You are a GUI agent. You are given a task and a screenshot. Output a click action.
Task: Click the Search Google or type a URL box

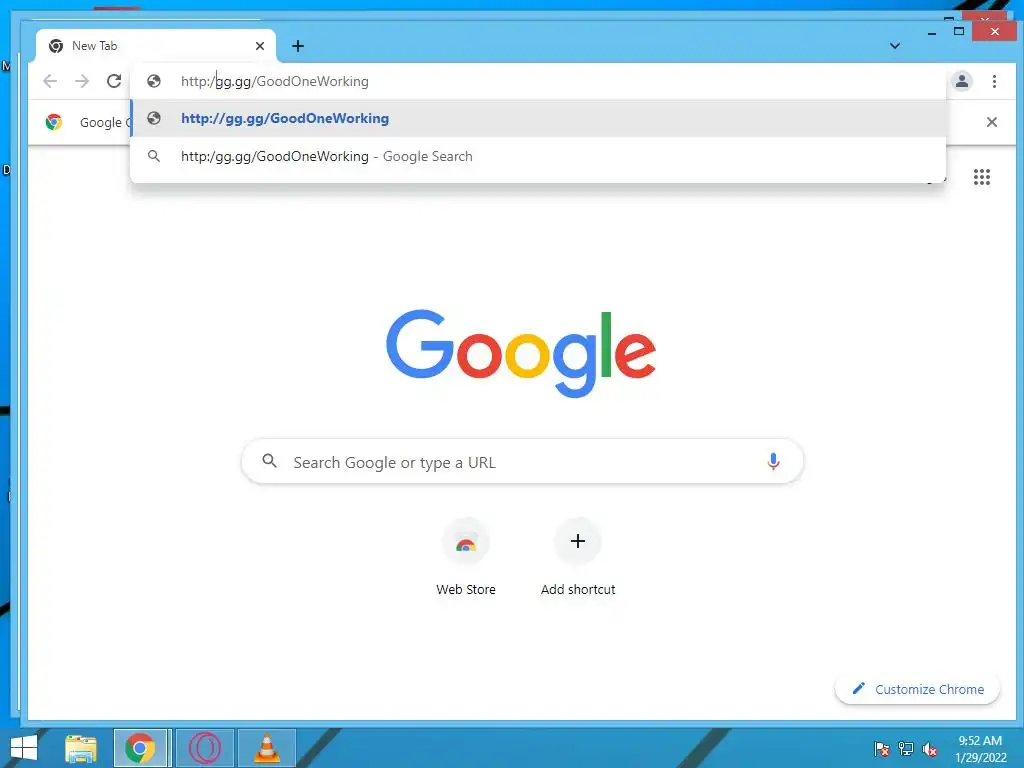pos(522,462)
